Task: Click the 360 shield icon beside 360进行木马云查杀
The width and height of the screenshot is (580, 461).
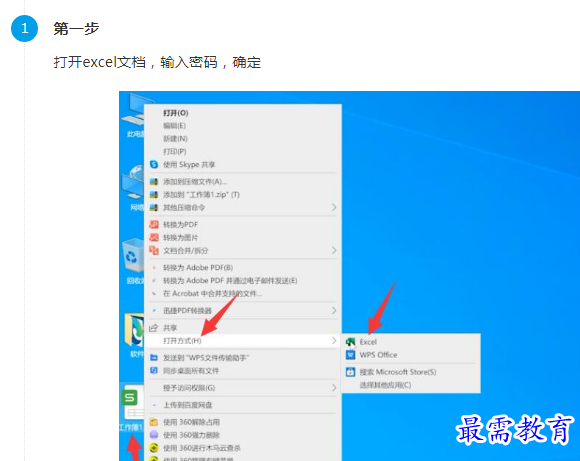Action: click(x=154, y=448)
